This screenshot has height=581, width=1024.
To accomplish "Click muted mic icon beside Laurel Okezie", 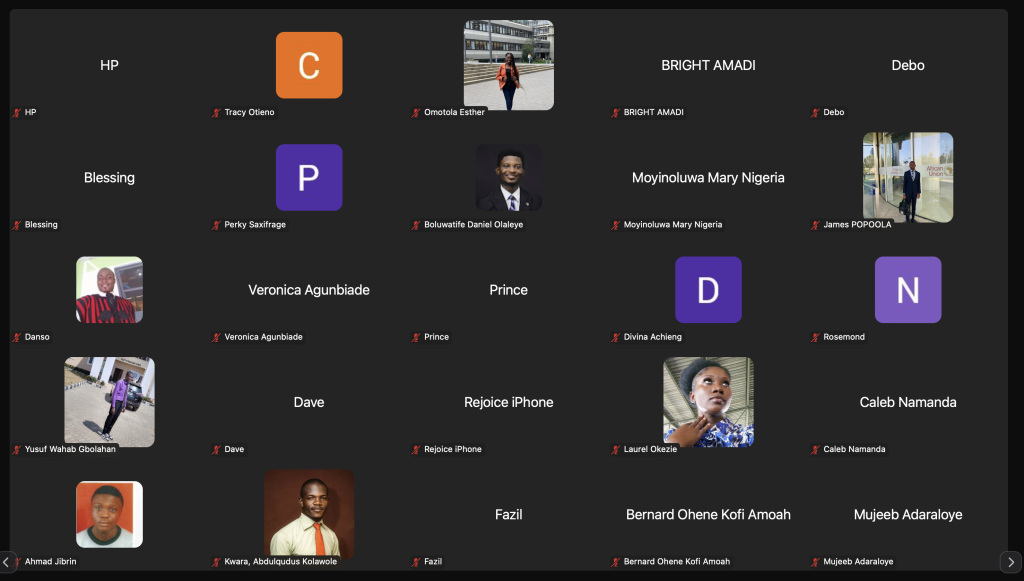I will click(x=616, y=450).
